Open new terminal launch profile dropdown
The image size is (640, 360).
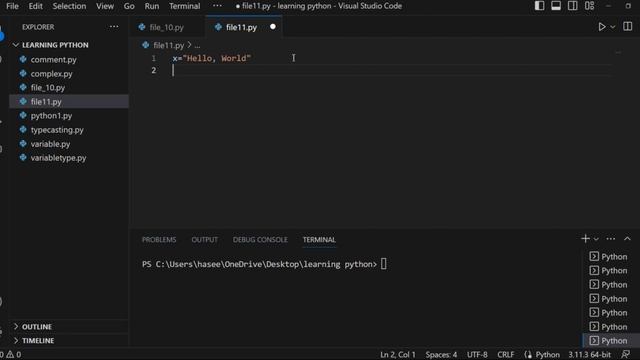pyautogui.click(x=596, y=239)
